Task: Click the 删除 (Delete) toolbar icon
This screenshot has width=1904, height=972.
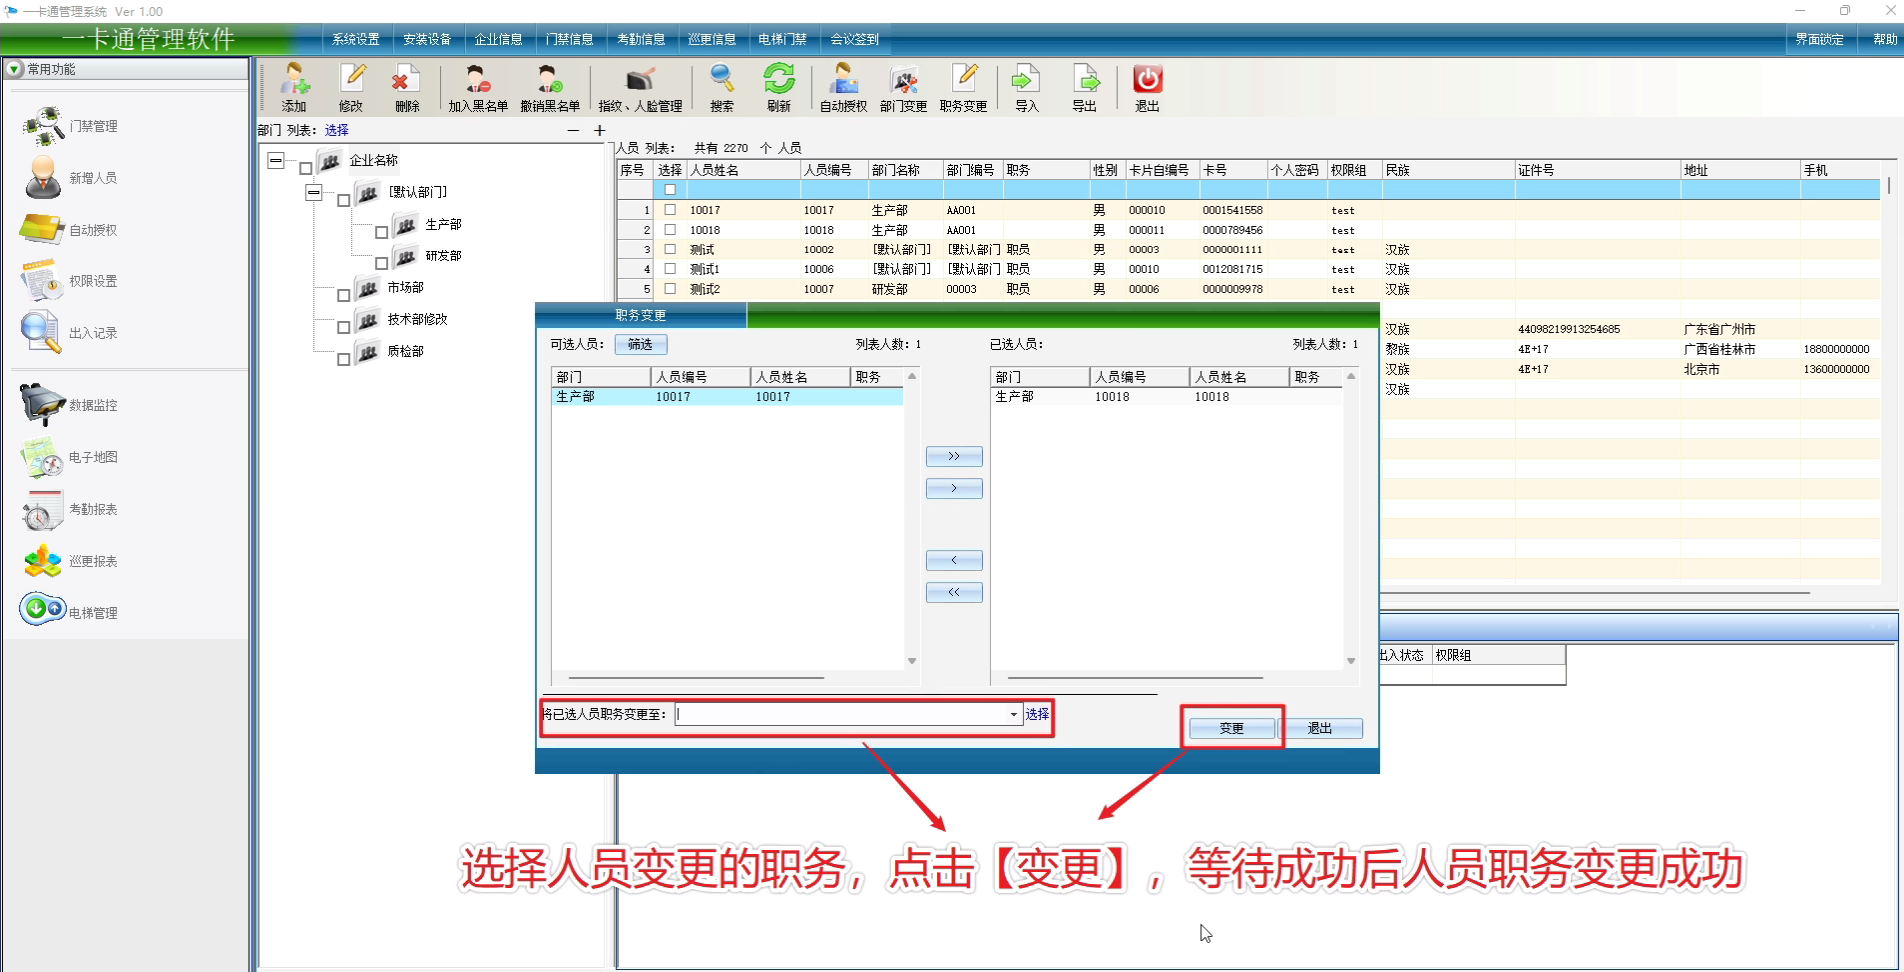Action: point(406,87)
